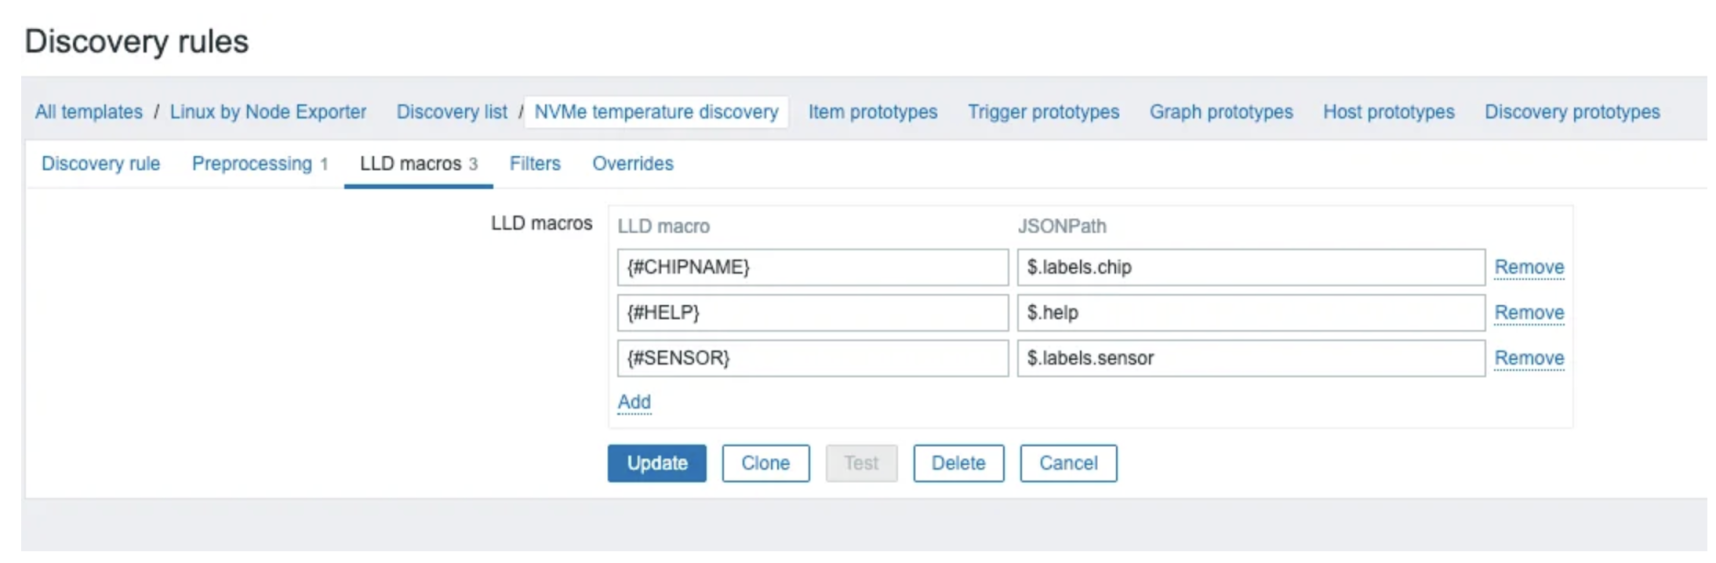
Task: Click the $.labels.sensor JSONPath field
Action: [x=1250, y=358]
